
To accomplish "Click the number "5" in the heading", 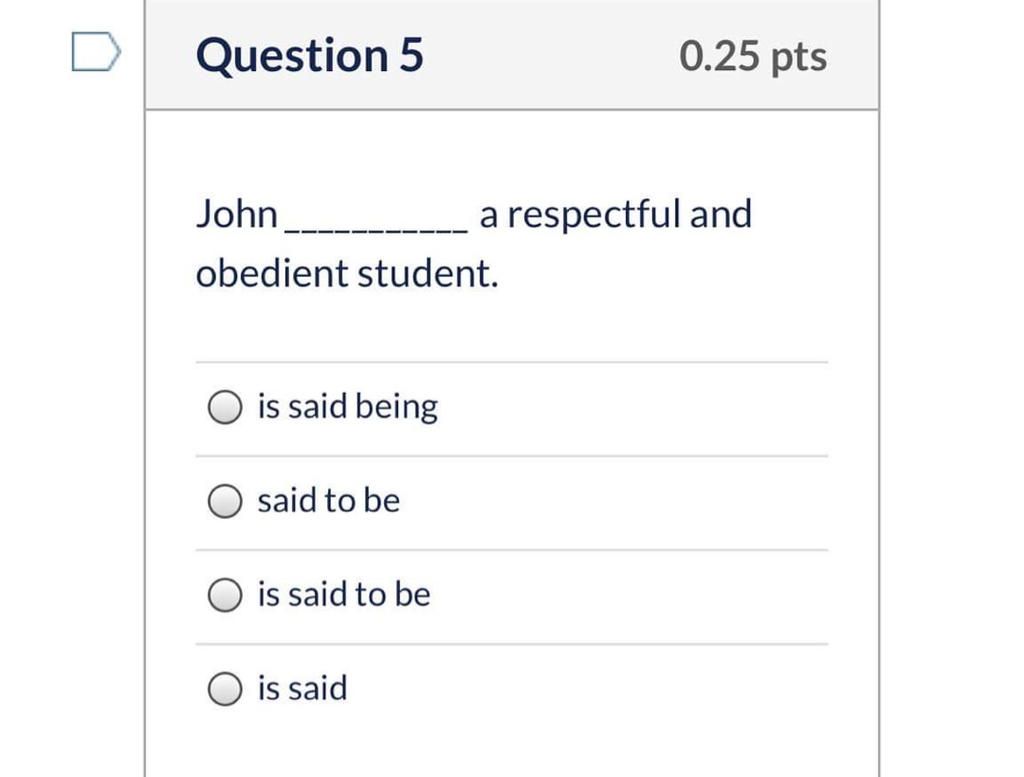I will 412,55.
